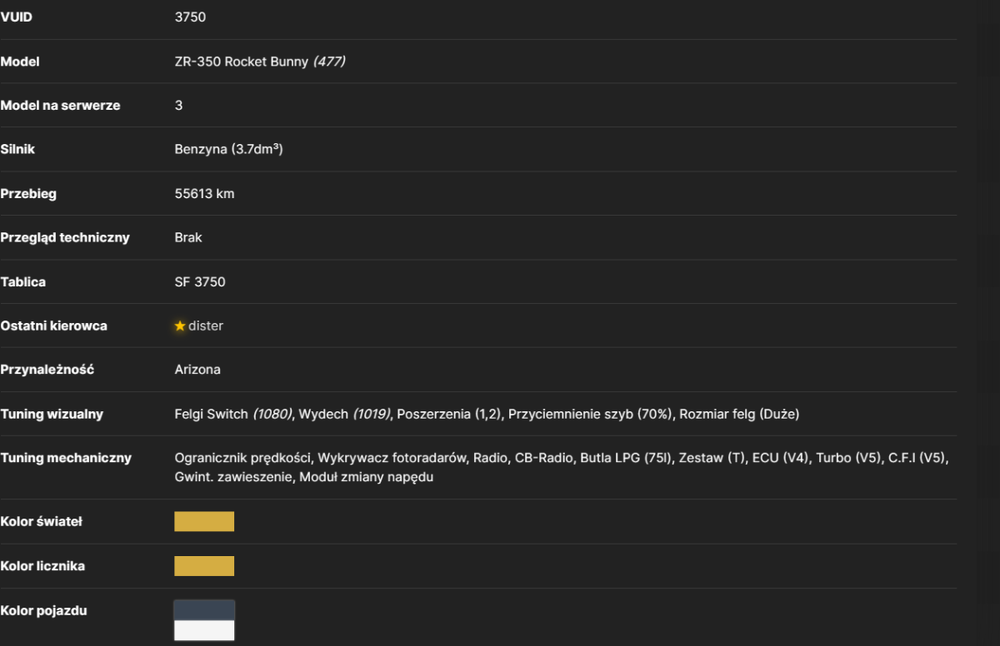Click the 55613 km mileage value
This screenshot has height=646, width=1000.
point(204,194)
